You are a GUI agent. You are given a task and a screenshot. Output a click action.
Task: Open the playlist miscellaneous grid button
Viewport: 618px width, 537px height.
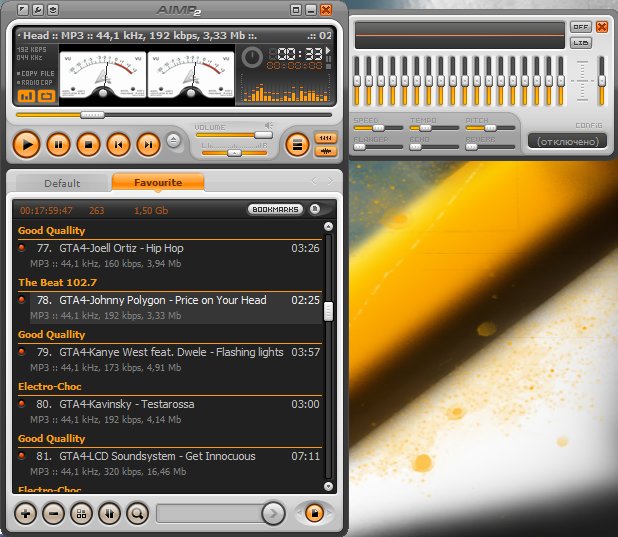[82, 514]
